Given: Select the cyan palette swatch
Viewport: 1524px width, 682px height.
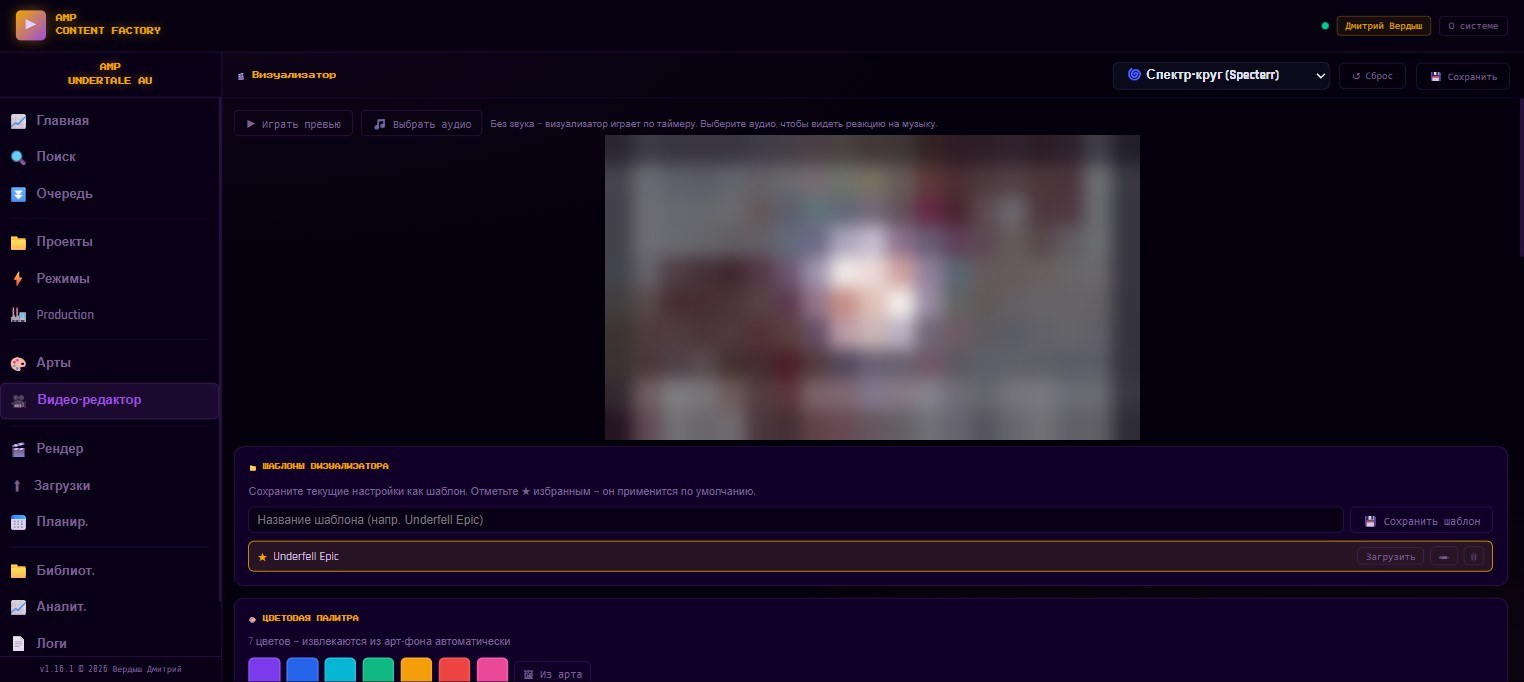Looking at the screenshot, I should click(x=340, y=670).
